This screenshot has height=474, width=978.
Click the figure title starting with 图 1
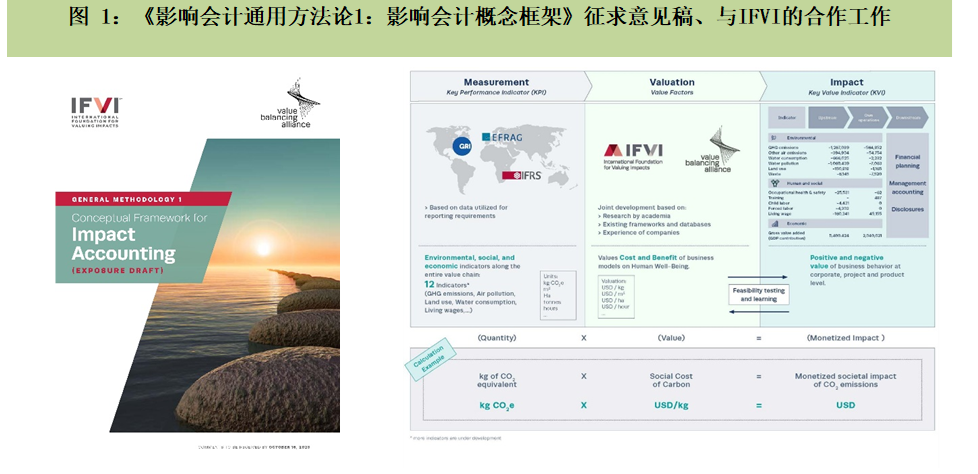[x=479, y=18]
